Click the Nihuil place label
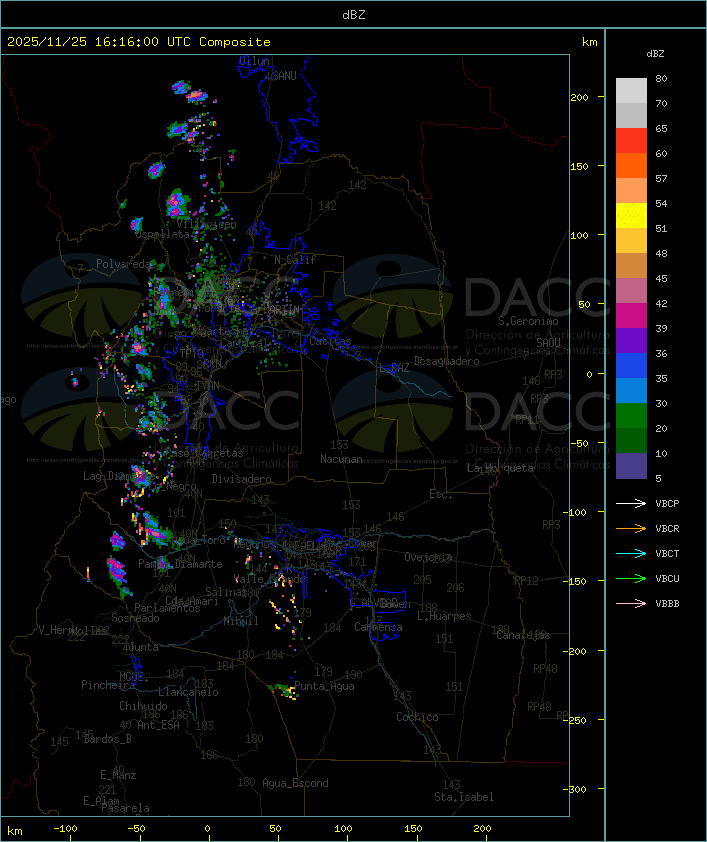This screenshot has height=842, width=707. pos(241,621)
